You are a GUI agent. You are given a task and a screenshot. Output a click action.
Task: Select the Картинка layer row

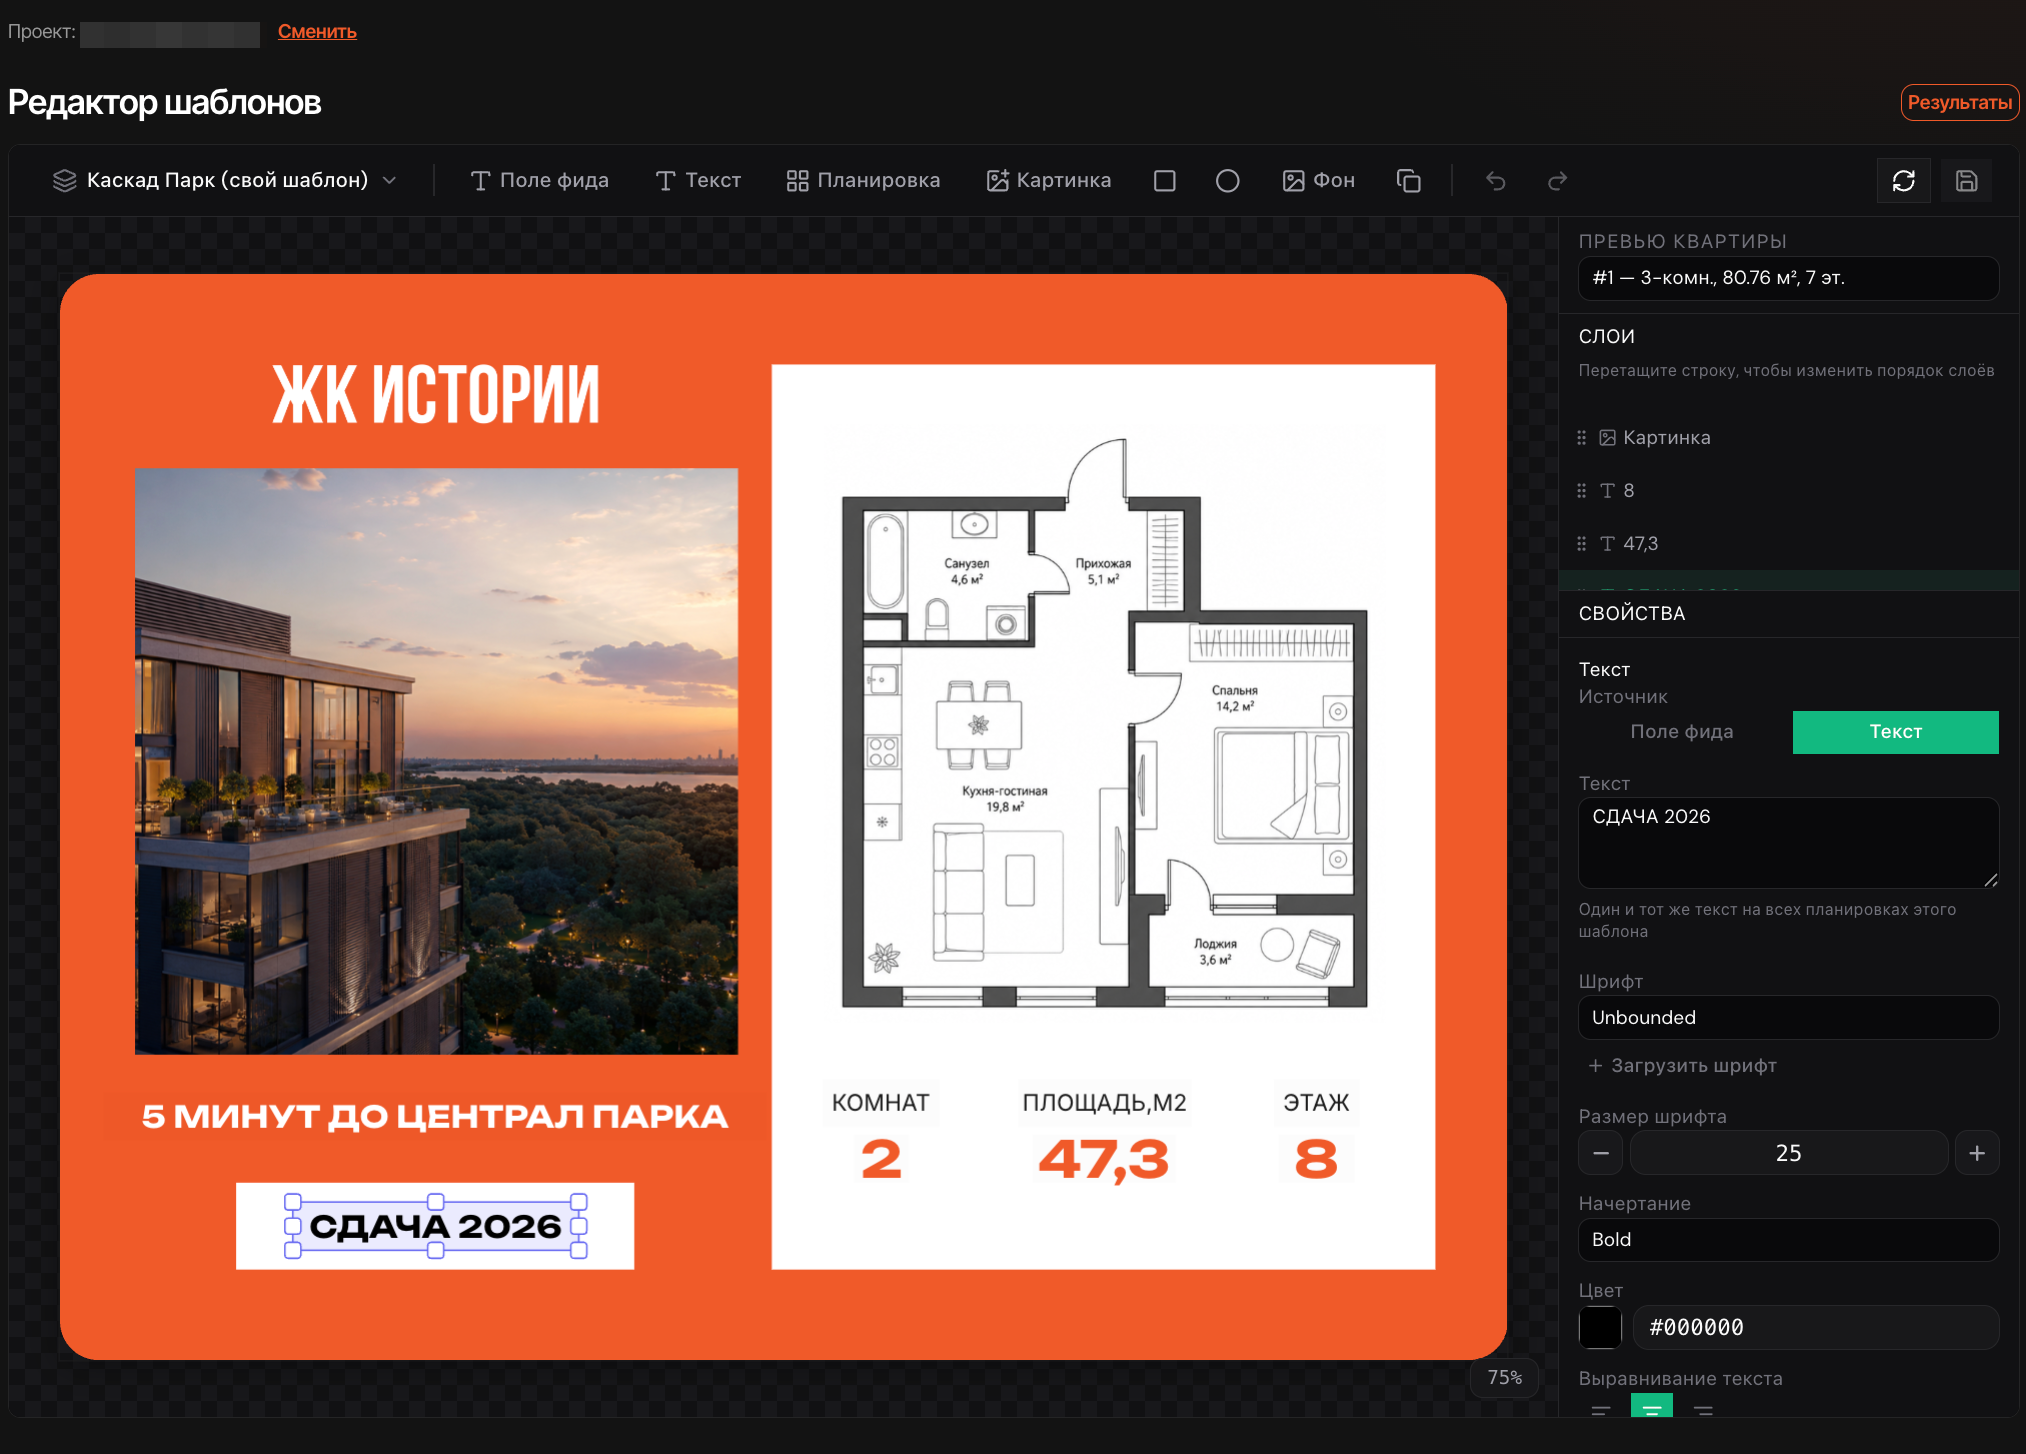pyautogui.click(x=1789, y=438)
